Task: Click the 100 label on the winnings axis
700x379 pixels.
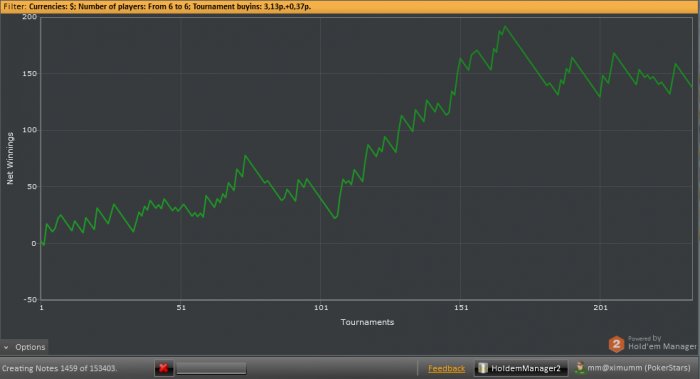Action: coord(29,130)
